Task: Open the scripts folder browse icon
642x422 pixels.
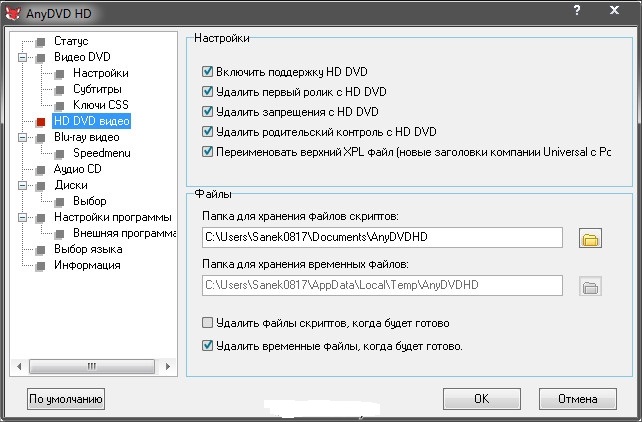Action: [590, 238]
